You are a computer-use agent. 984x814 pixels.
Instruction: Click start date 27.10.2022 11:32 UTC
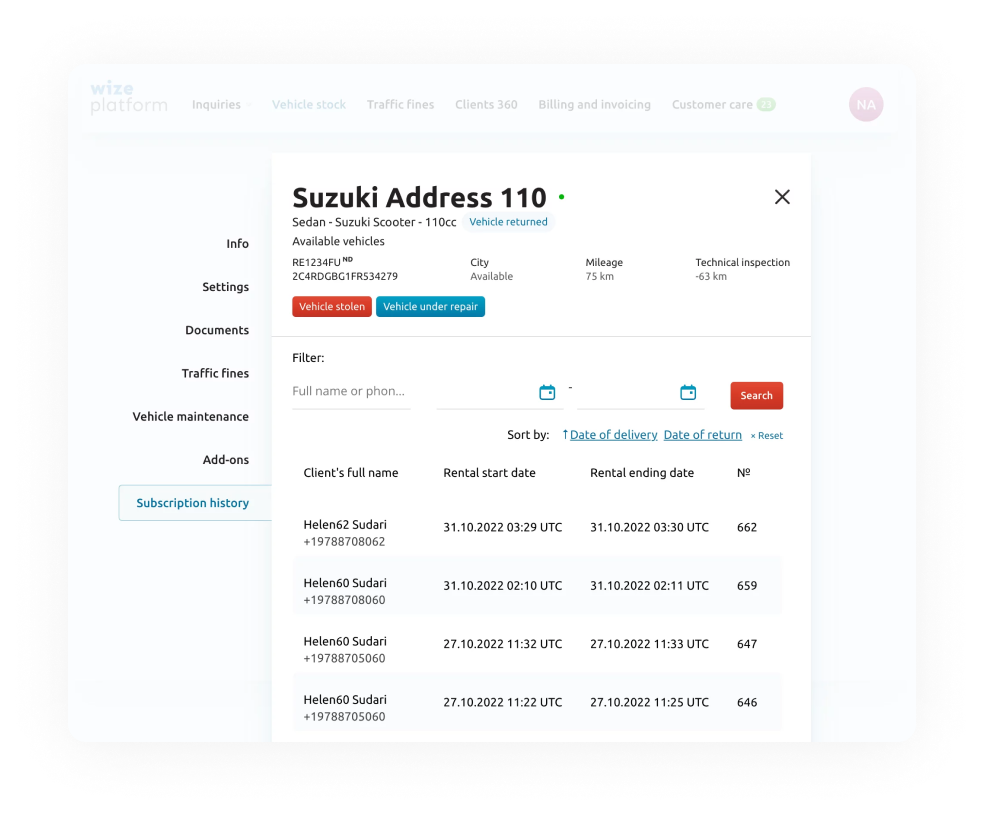[503, 644]
